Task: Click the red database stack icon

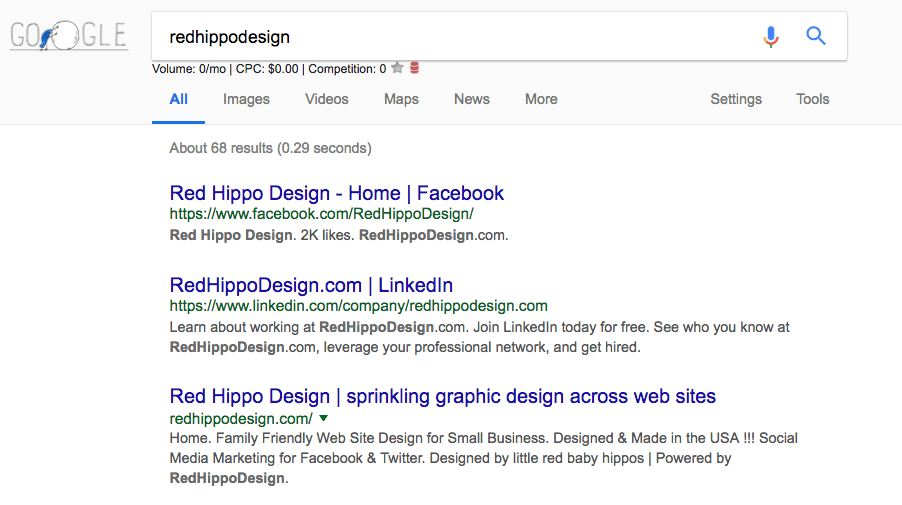Action: pos(414,68)
